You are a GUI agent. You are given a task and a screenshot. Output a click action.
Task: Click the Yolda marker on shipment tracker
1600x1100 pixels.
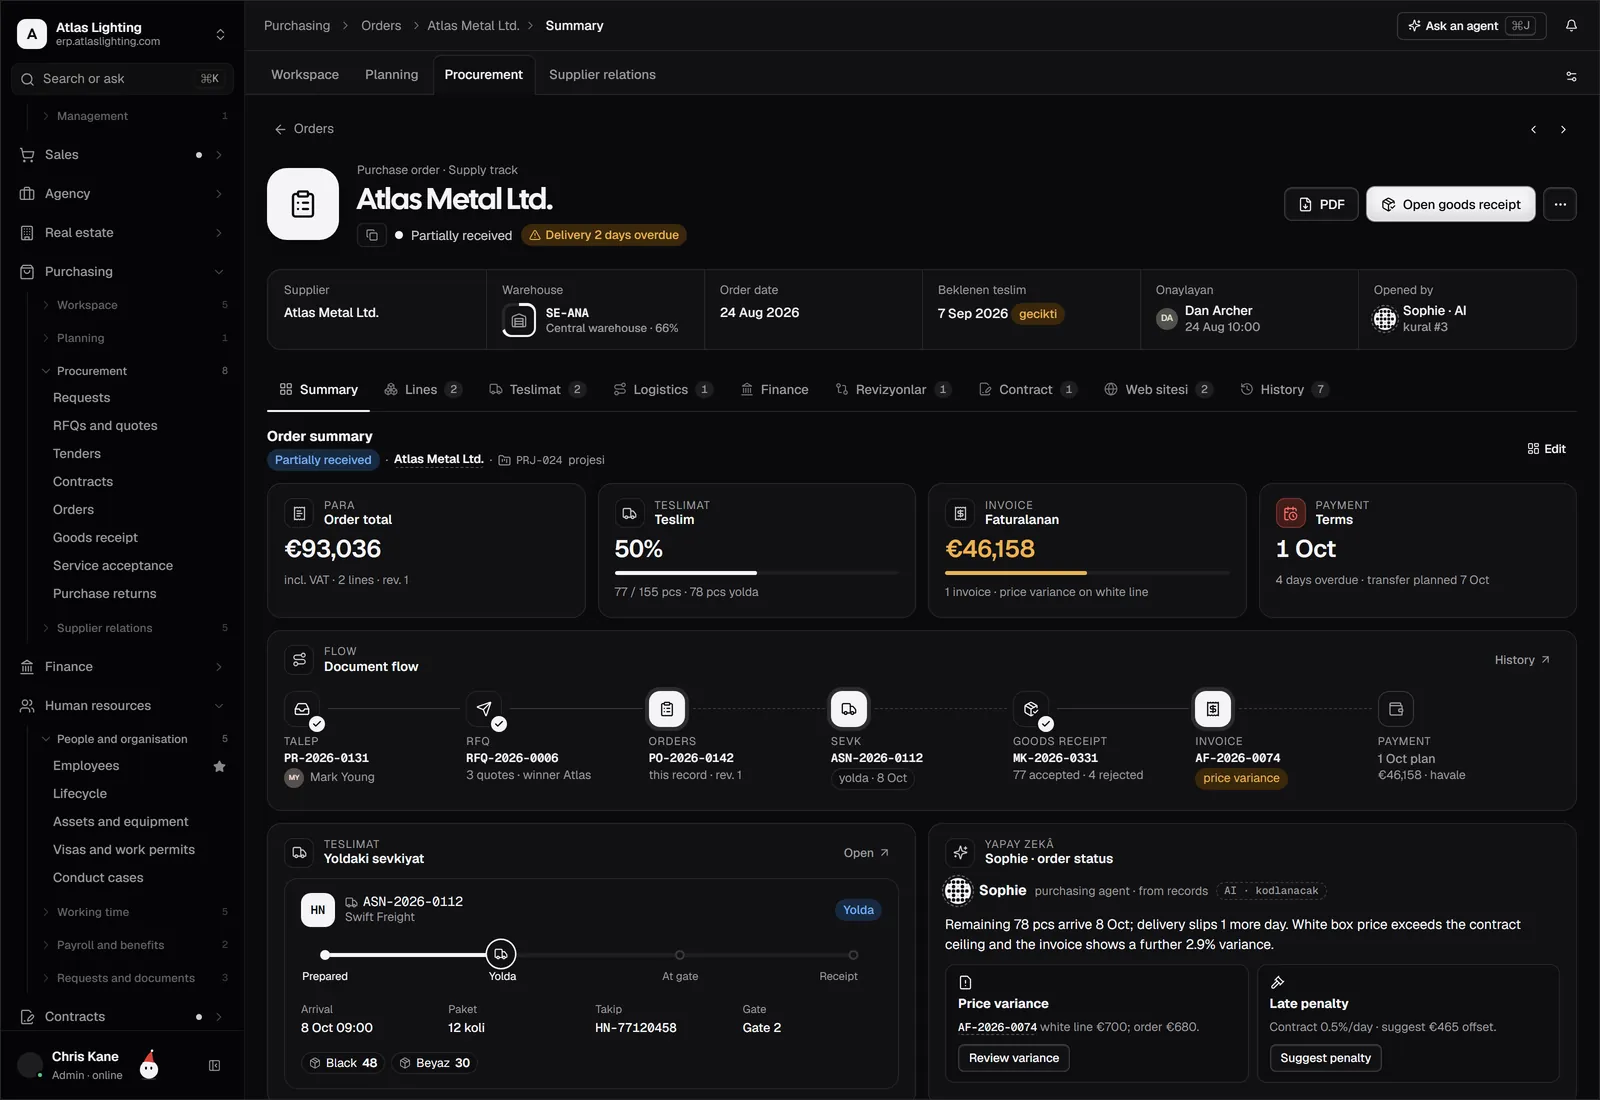(x=501, y=954)
